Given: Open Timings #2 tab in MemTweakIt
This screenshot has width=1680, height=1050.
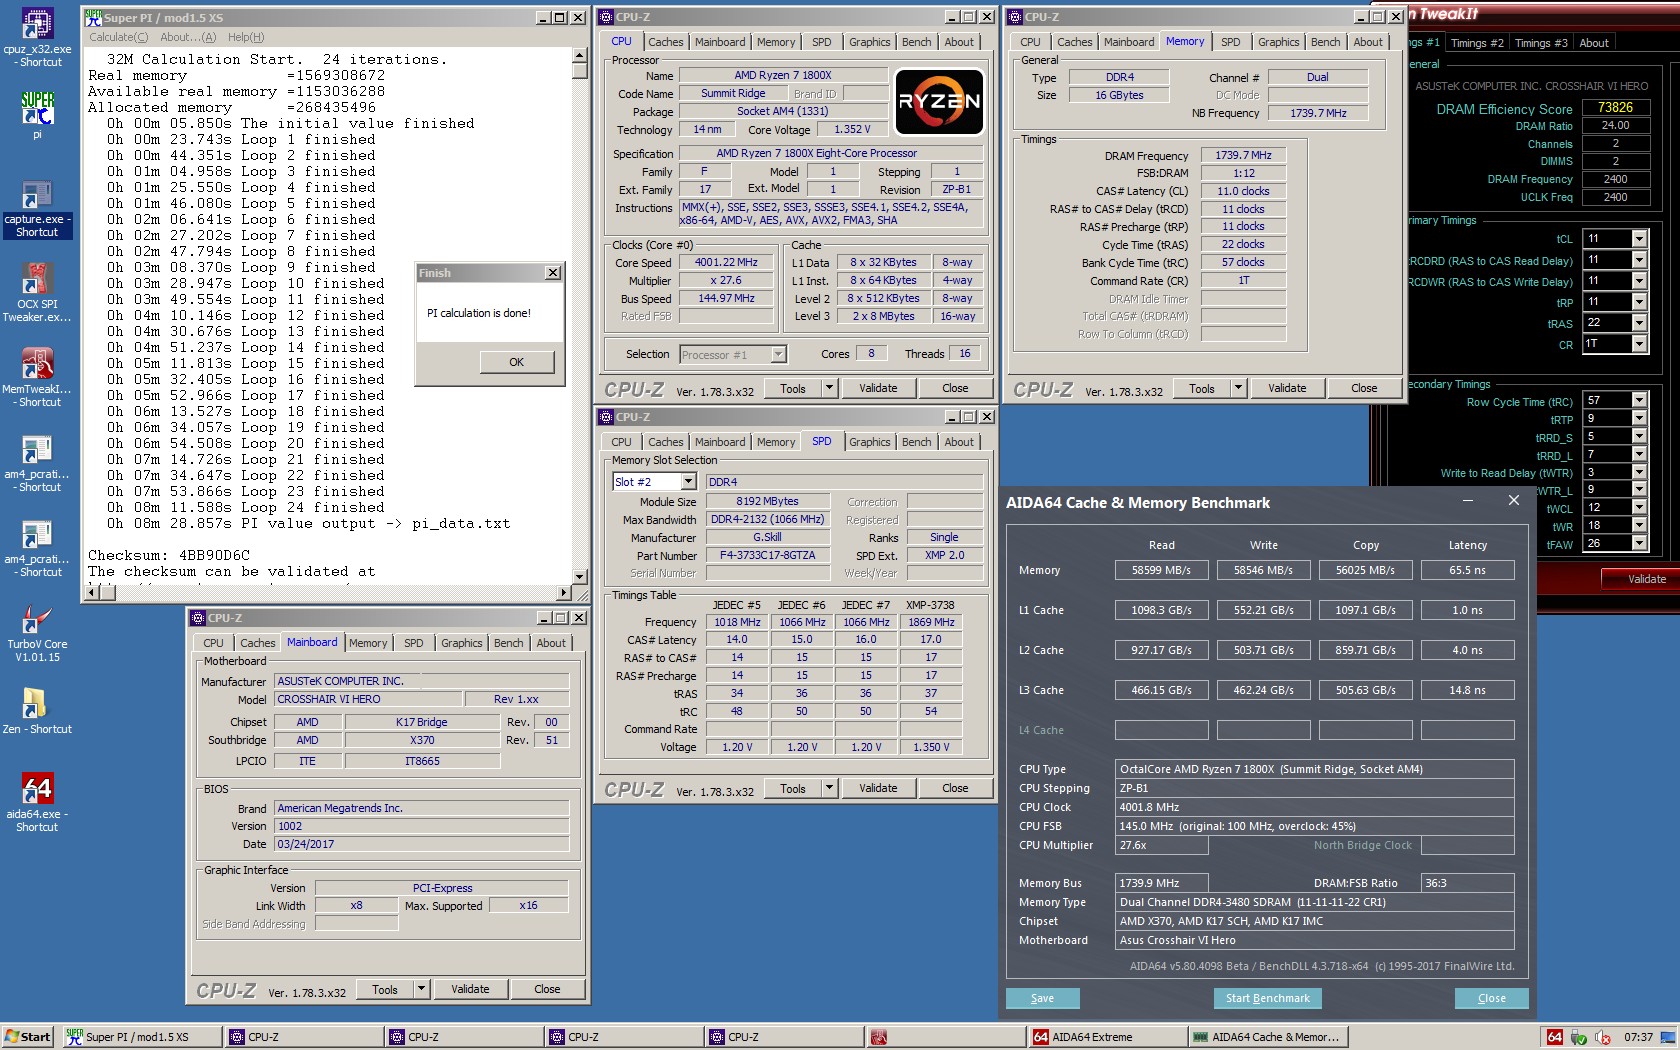Looking at the screenshot, I should click(1477, 43).
